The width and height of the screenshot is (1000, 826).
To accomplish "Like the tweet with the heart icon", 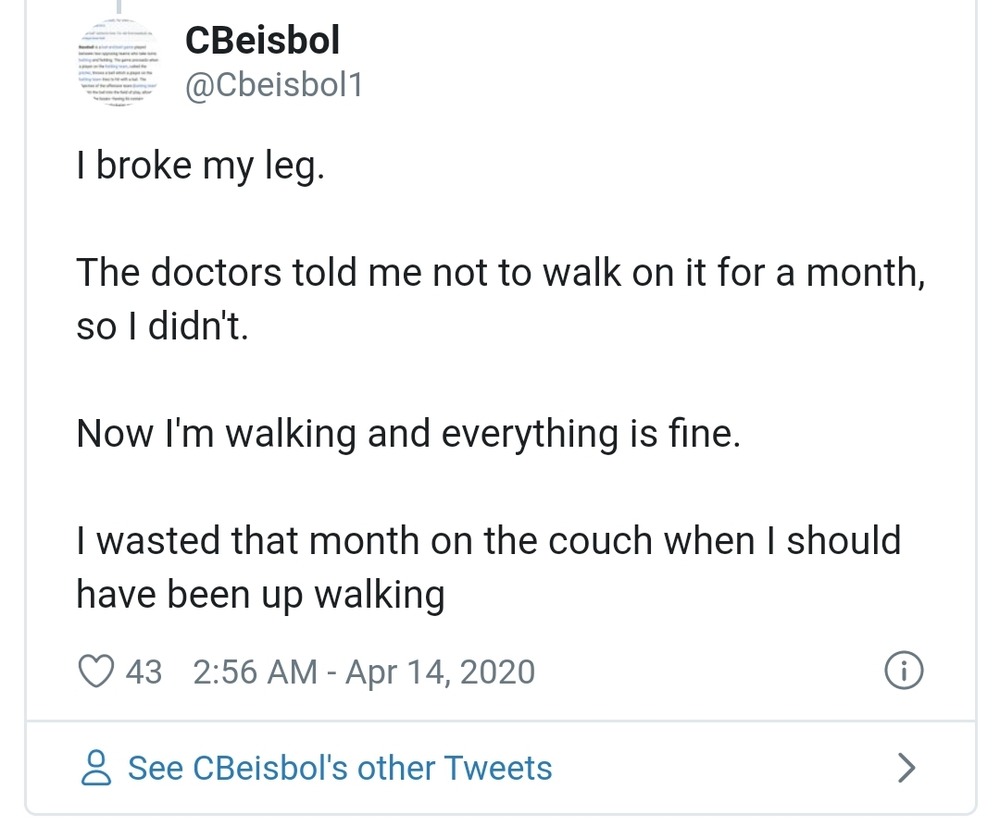I will point(95,671).
